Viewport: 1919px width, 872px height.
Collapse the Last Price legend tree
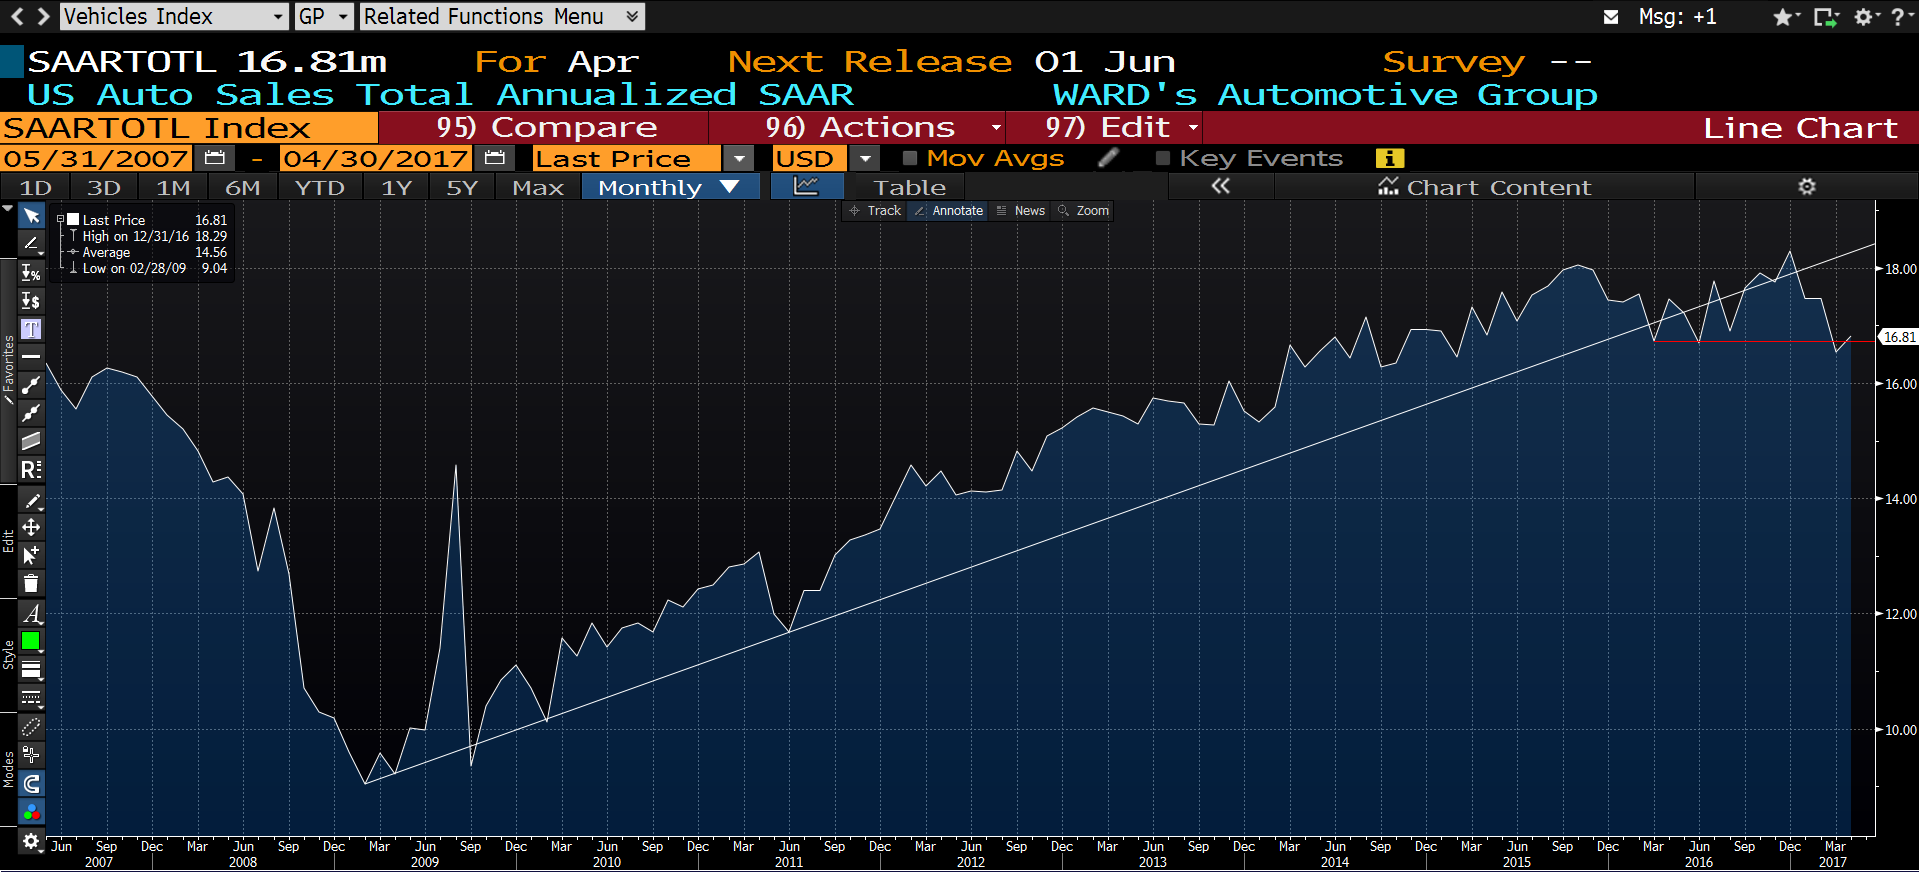tap(60, 220)
